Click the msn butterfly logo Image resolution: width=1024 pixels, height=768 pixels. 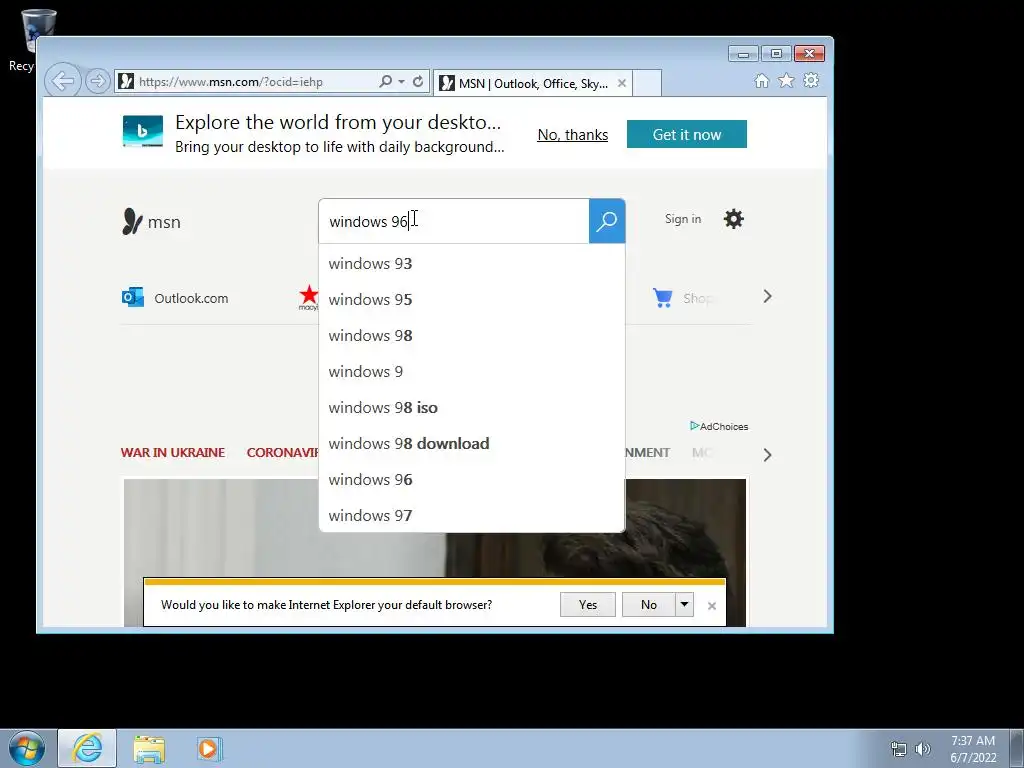click(x=152, y=221)
